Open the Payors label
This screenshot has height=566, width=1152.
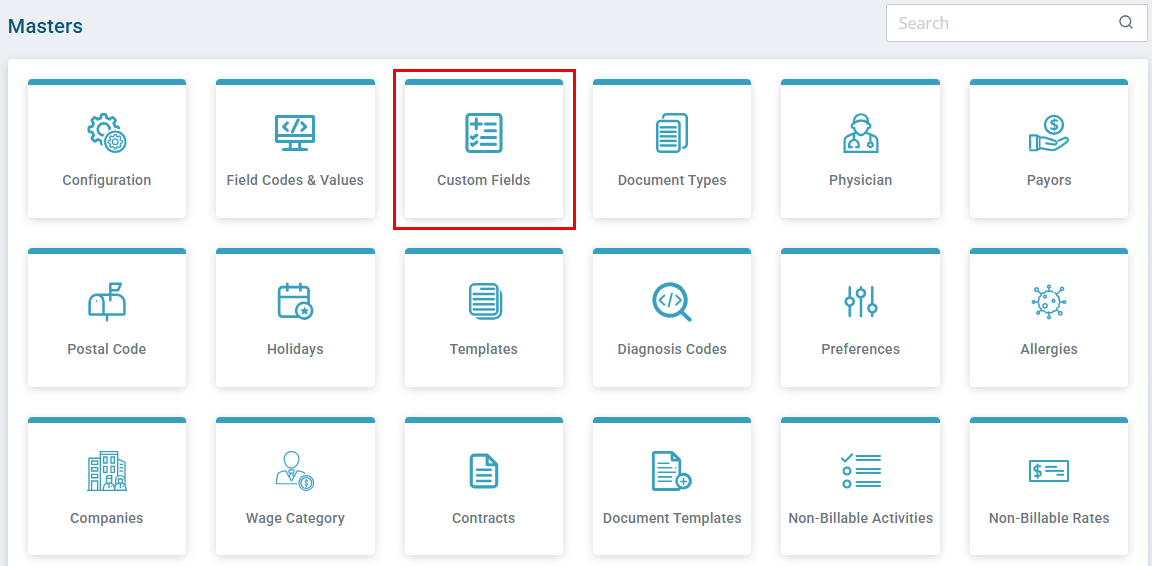1048,180
